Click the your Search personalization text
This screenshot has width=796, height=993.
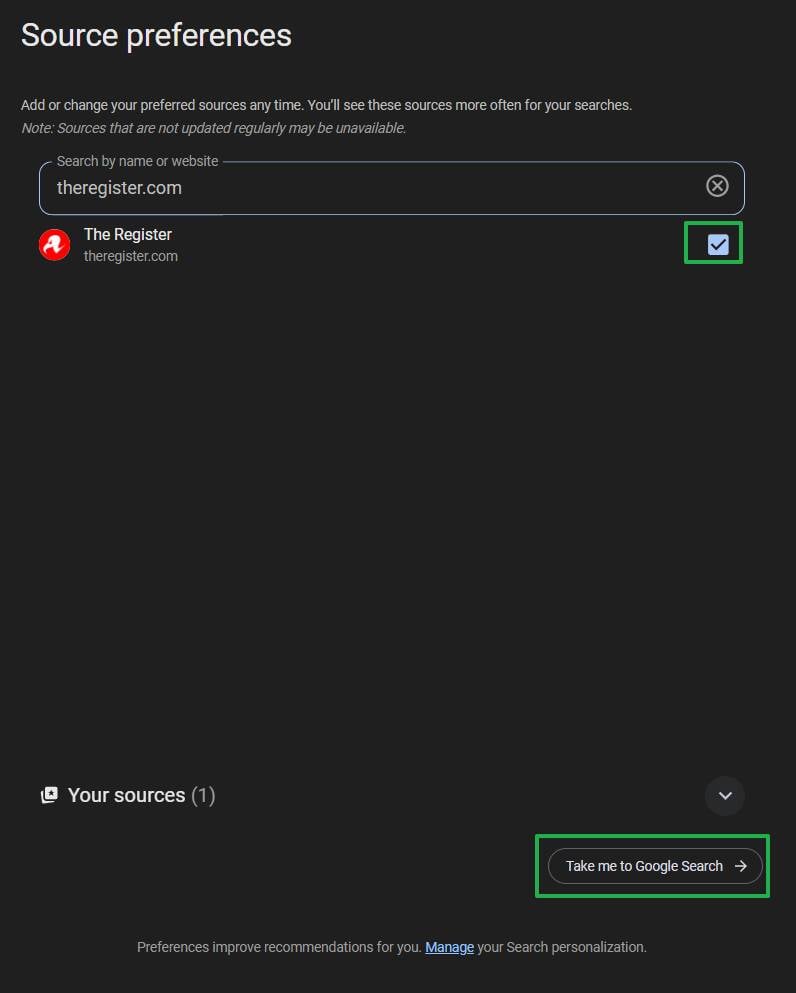(562, 947)
